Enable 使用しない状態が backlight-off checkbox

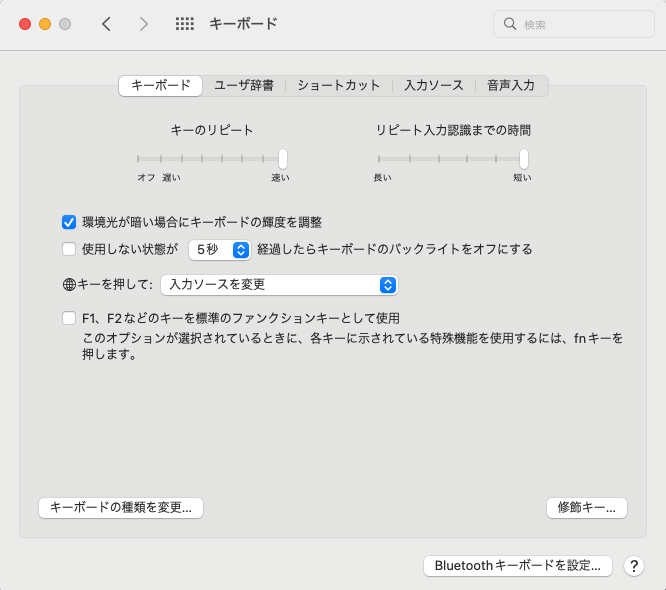(x=69, y=249)
